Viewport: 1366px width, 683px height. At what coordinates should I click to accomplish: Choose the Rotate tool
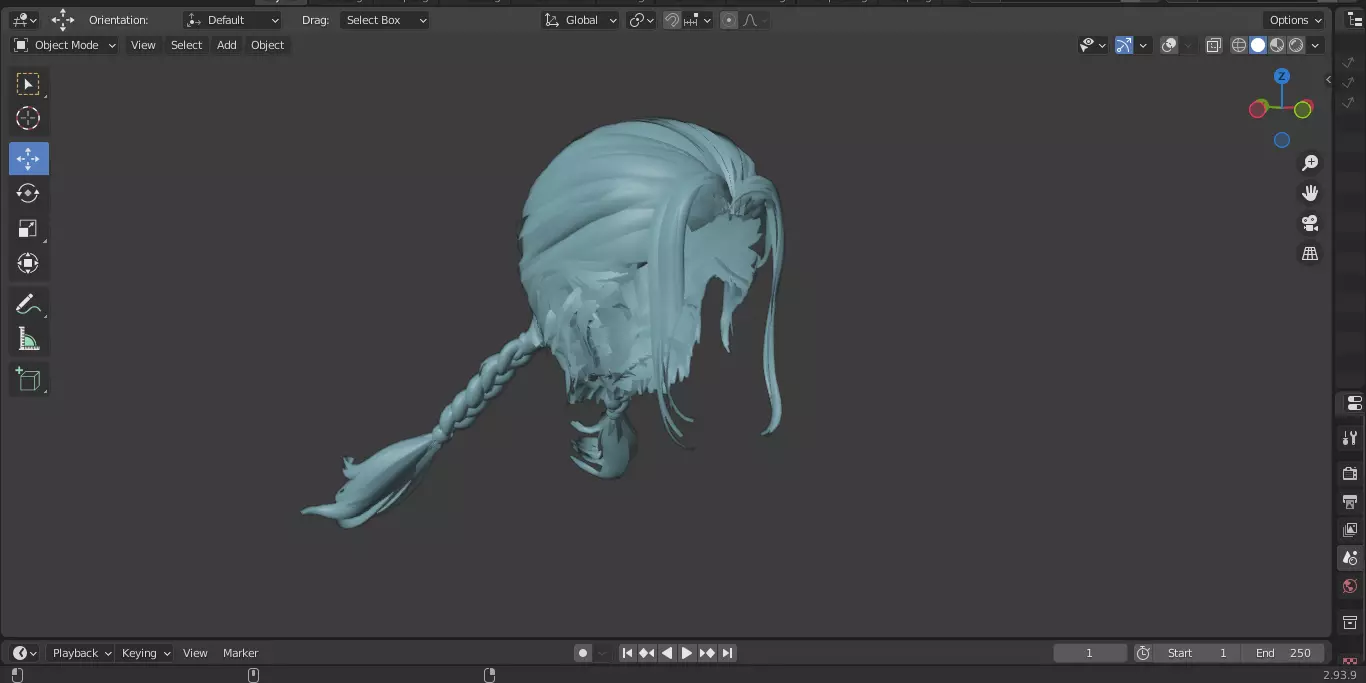pyautogui.click(x=28, y=193)
